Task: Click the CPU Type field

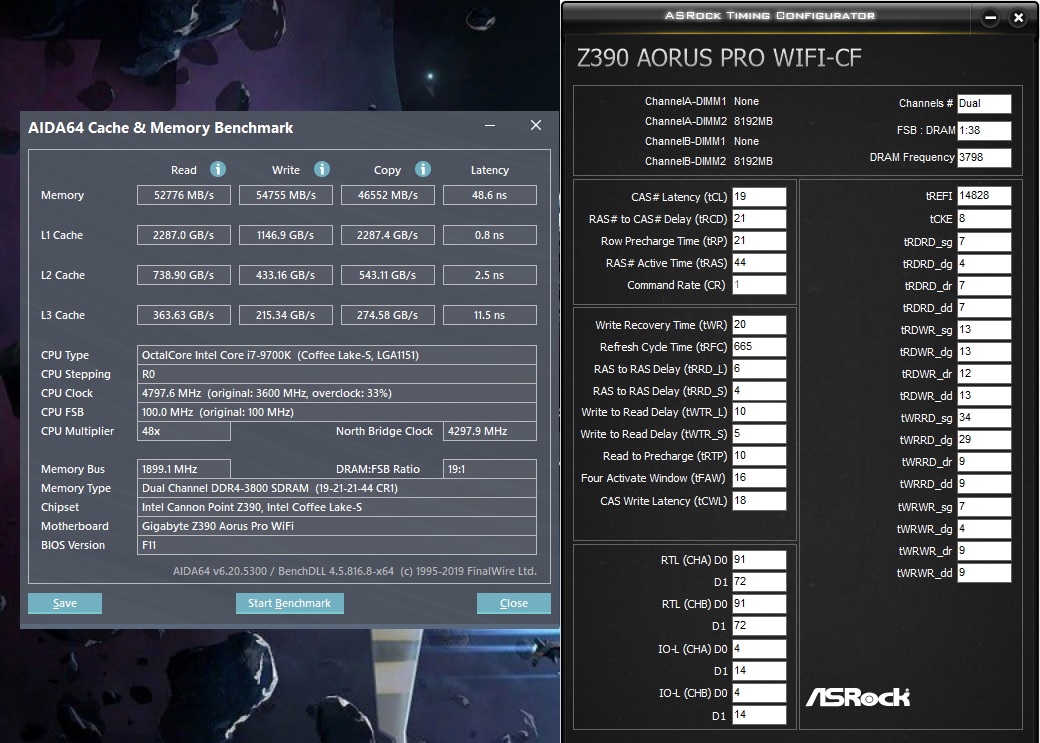Action: pyautogui.click(x=337, y=355)
